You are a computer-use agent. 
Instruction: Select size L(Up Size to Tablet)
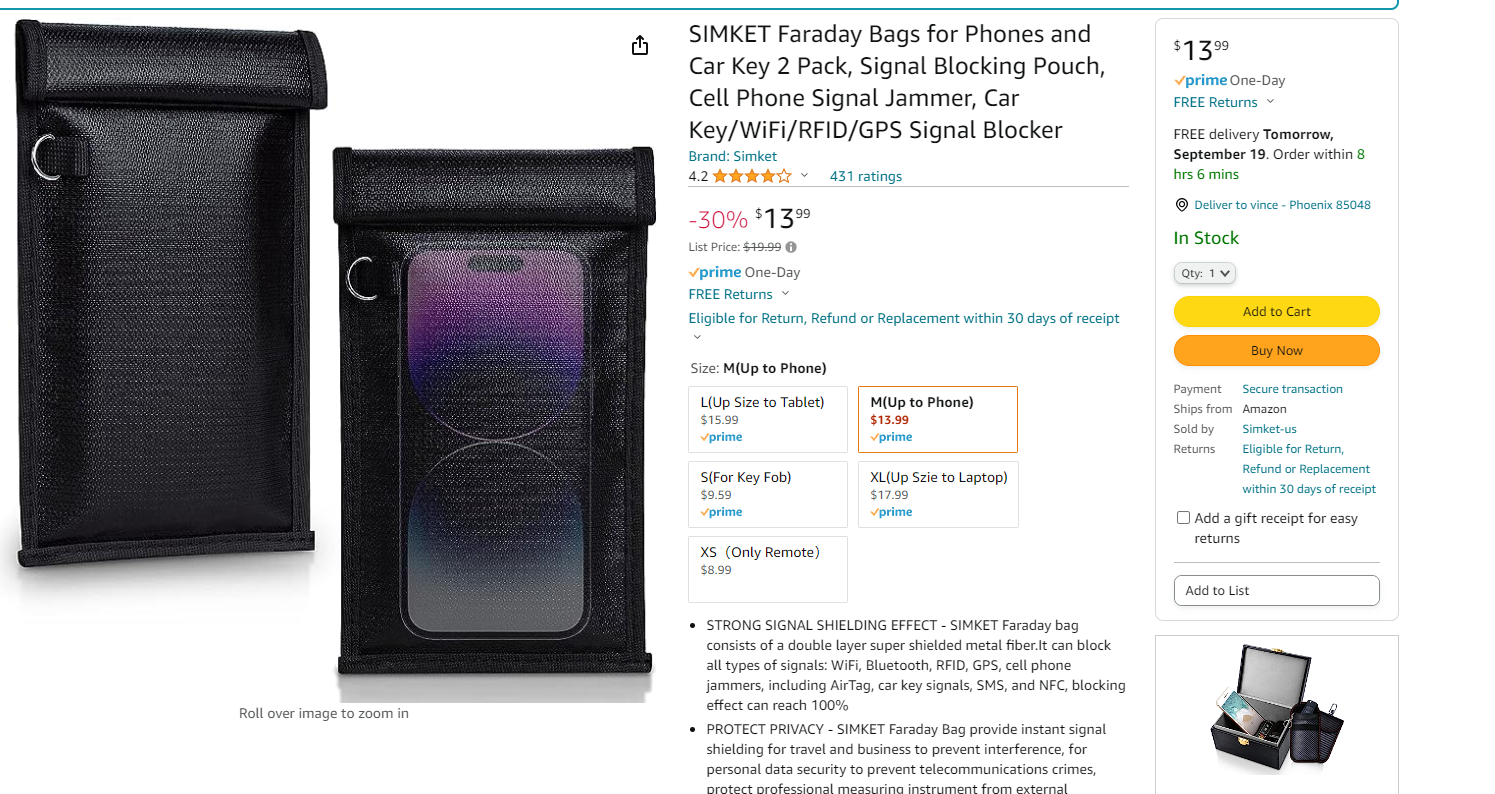click(x=767, y=419)
